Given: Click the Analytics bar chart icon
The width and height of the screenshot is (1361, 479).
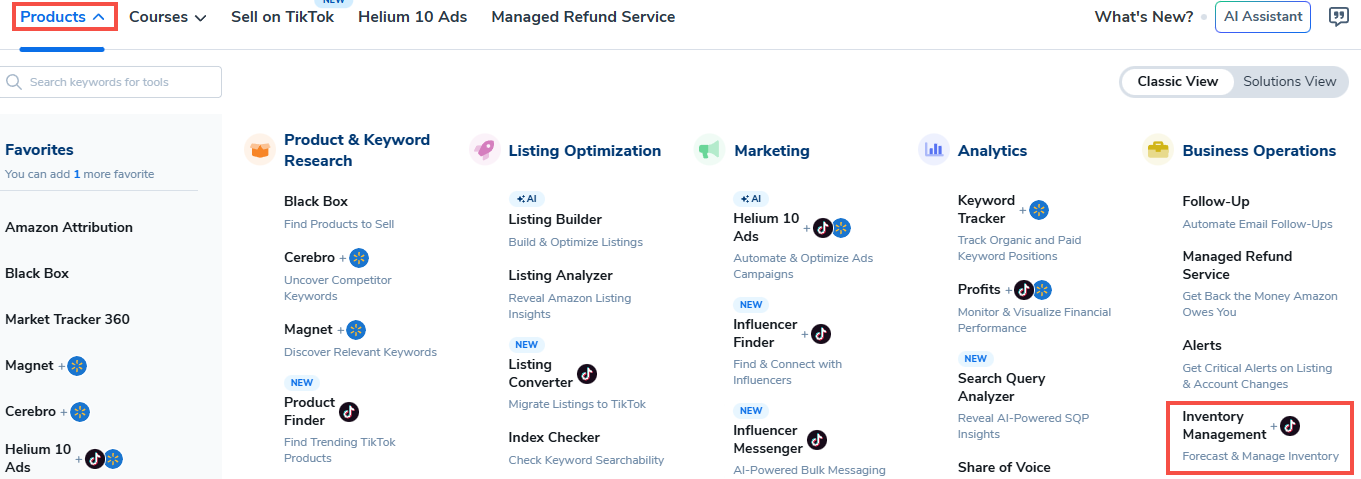Looking at the screenshot, I should (933, 150).
